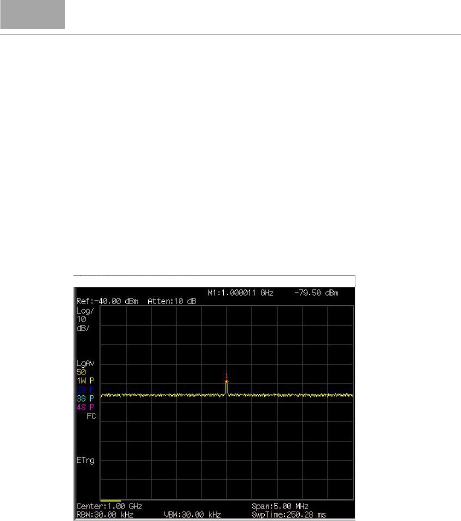This screenshot has height=521, width=461.
Task: Click the orange marker on the signal peak
Action: 226,381
